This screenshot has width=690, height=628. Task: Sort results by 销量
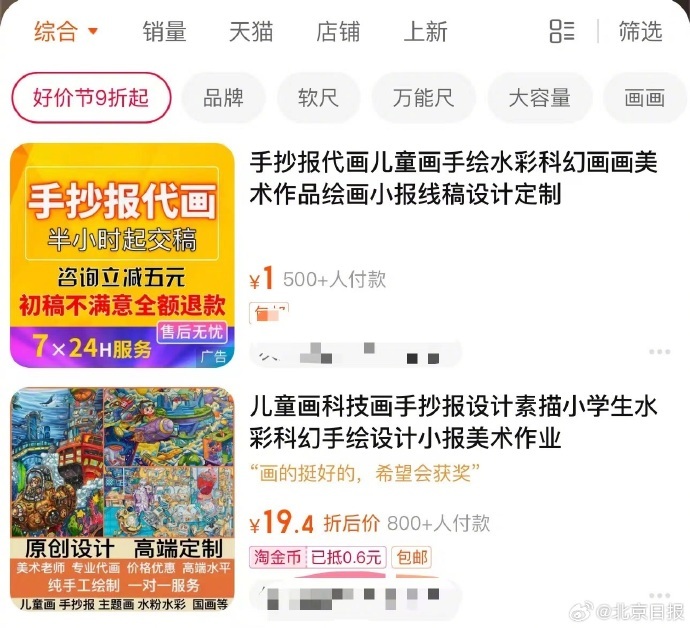164,32
